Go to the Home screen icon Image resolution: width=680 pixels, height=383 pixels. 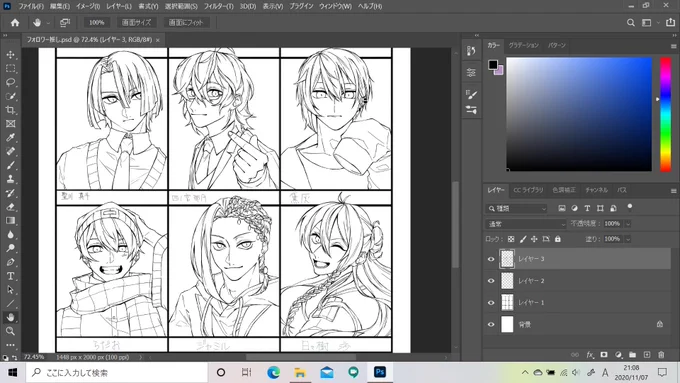point(15,23)
